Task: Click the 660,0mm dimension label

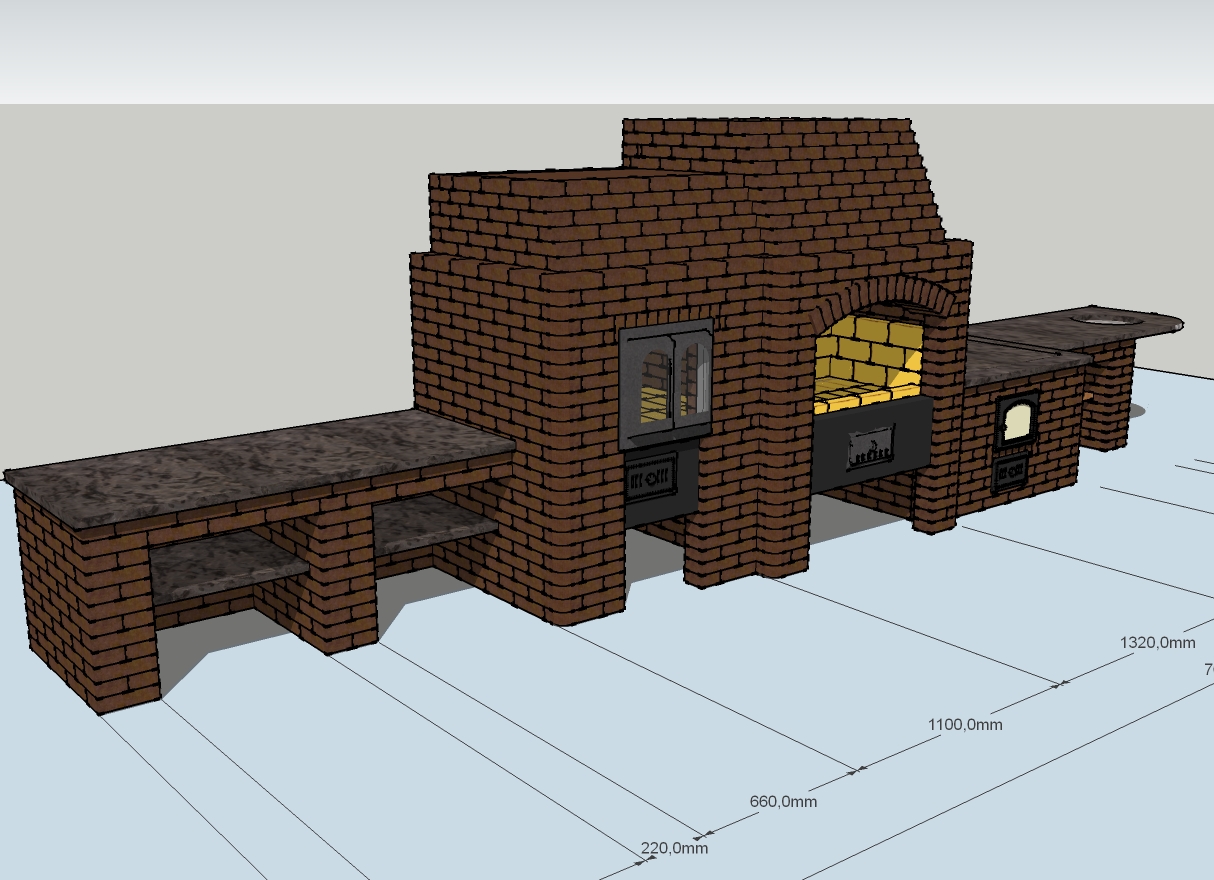Action: click(x=783, y=801)
